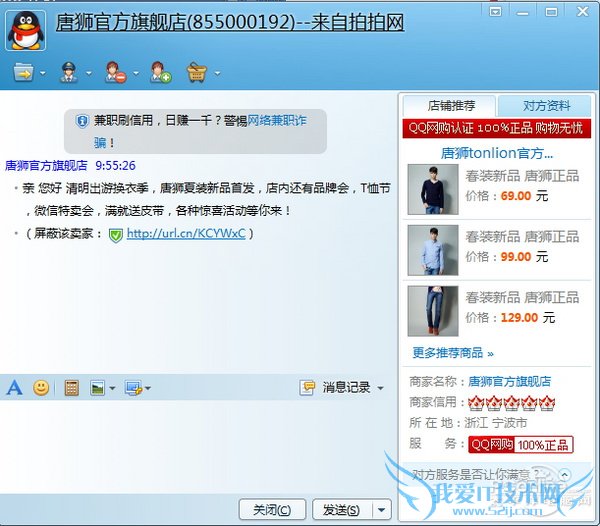The height and width of the screenshot is (526, 600).
Task: Open the 发送 send options dropdown arrow
Action: (x=382, y=510)
